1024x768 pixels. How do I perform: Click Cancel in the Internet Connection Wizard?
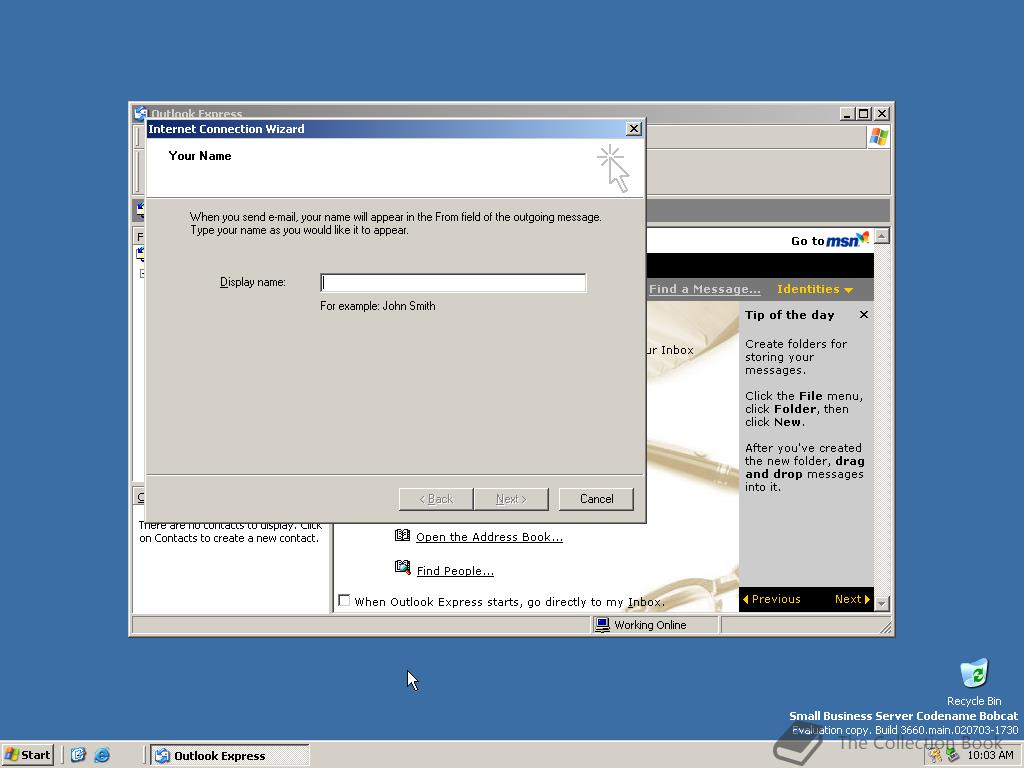[596, 499]
